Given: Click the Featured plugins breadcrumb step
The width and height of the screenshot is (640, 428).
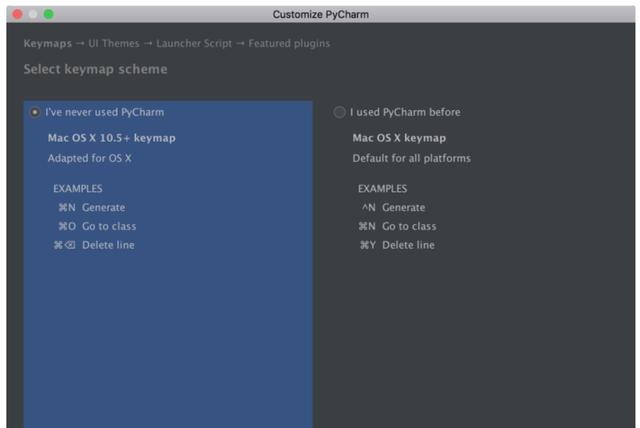Looking at the screenshot, I should point(289,43).
